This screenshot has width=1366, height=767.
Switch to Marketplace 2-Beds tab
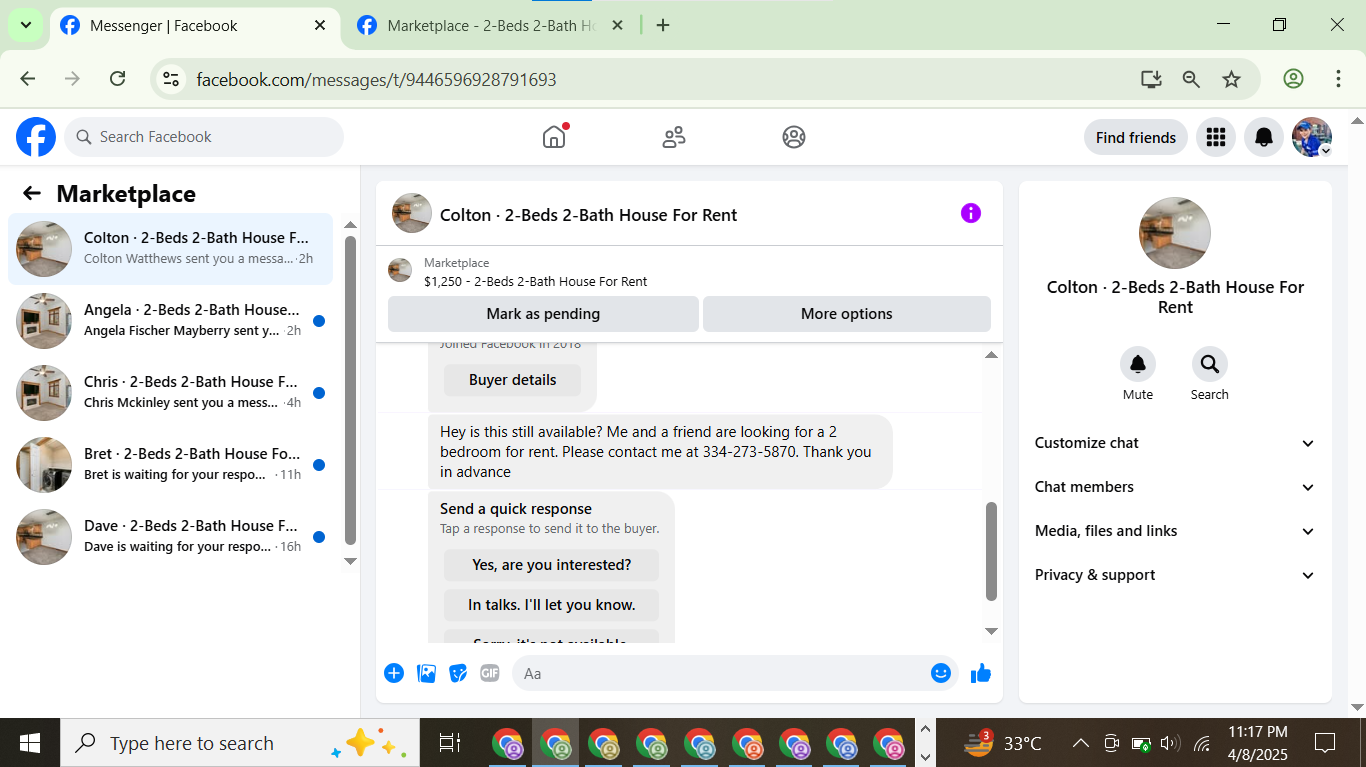coord(492,26)
